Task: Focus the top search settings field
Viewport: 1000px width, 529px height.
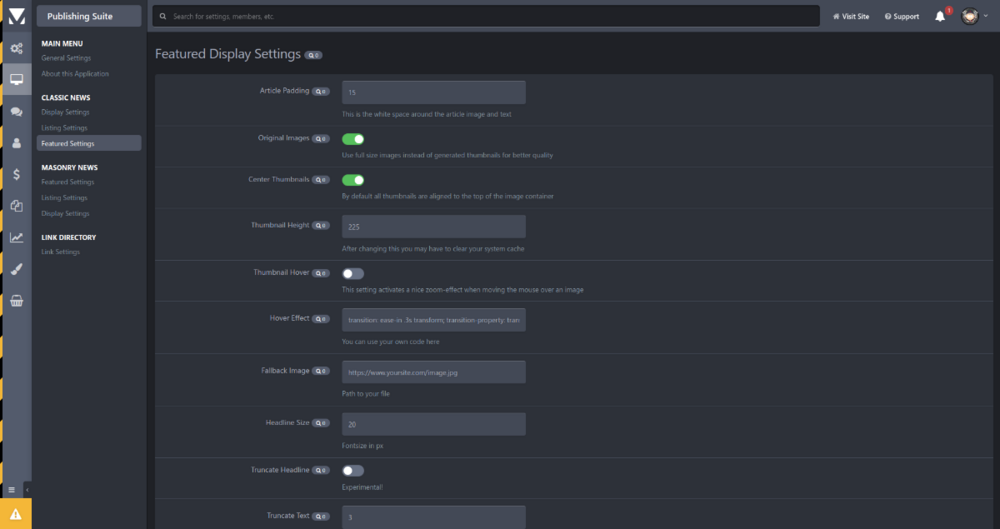Action: pos(486,16)
